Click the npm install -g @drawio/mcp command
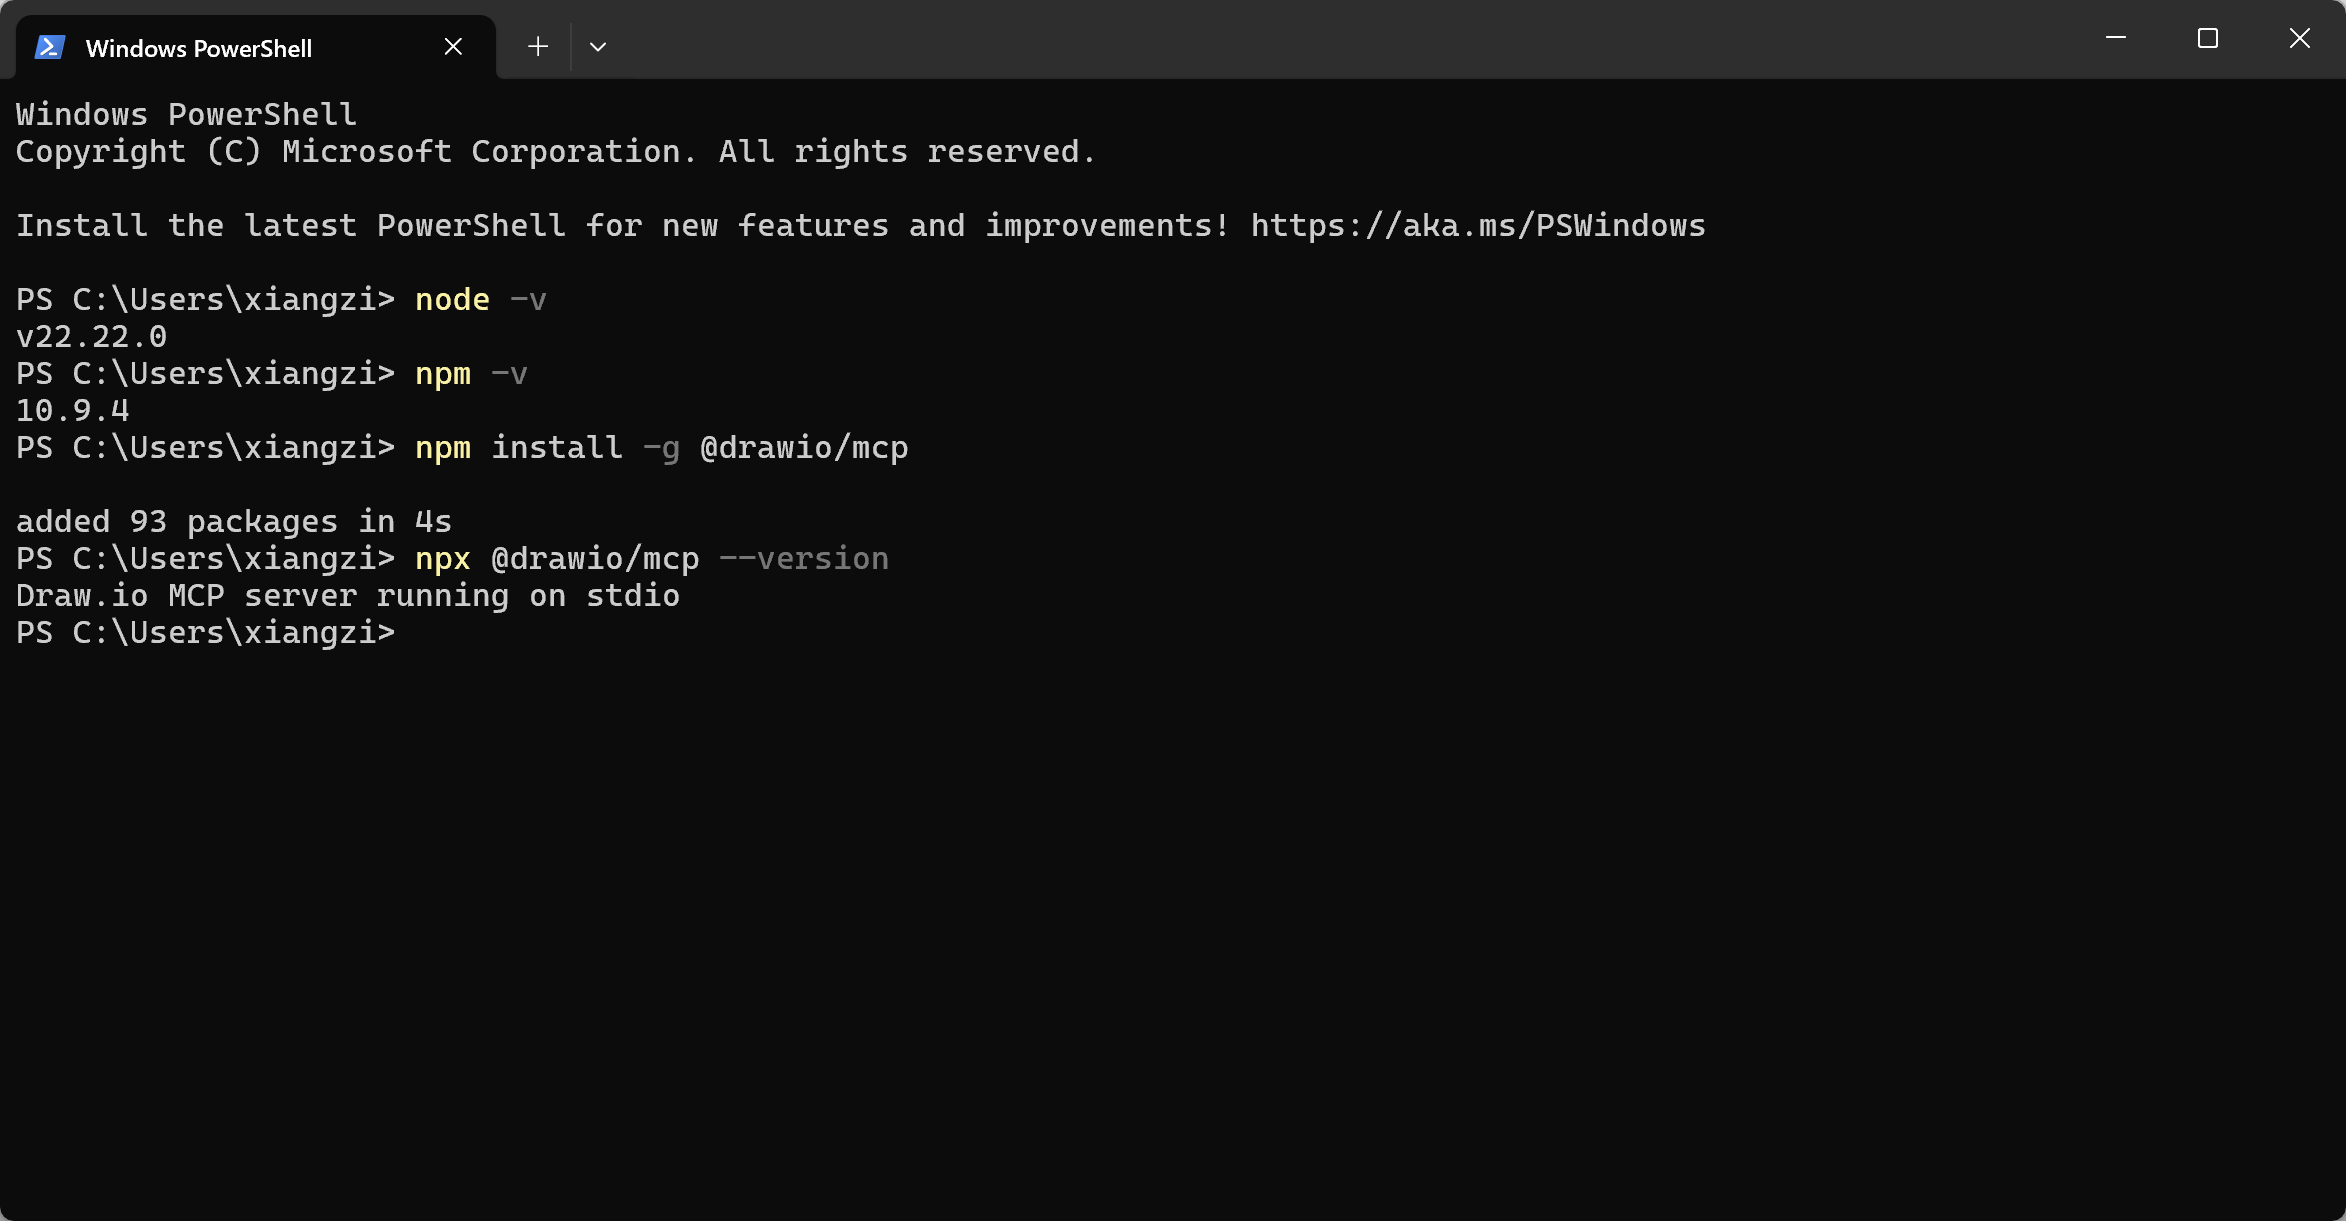This screenshot has width=2346, height=1221. coord(662,447)
